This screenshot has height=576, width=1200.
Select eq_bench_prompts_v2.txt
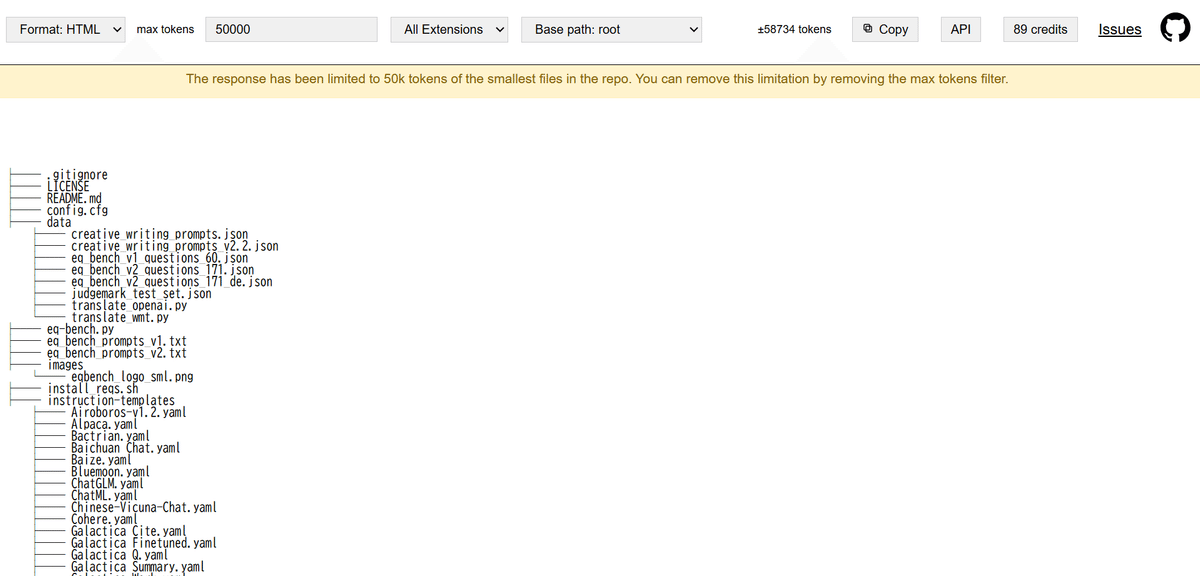[x=117, y=353]
